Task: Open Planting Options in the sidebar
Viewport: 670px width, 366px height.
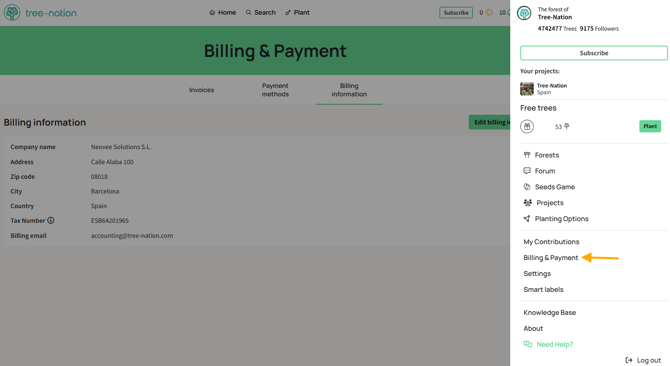Action: point(561,219)
